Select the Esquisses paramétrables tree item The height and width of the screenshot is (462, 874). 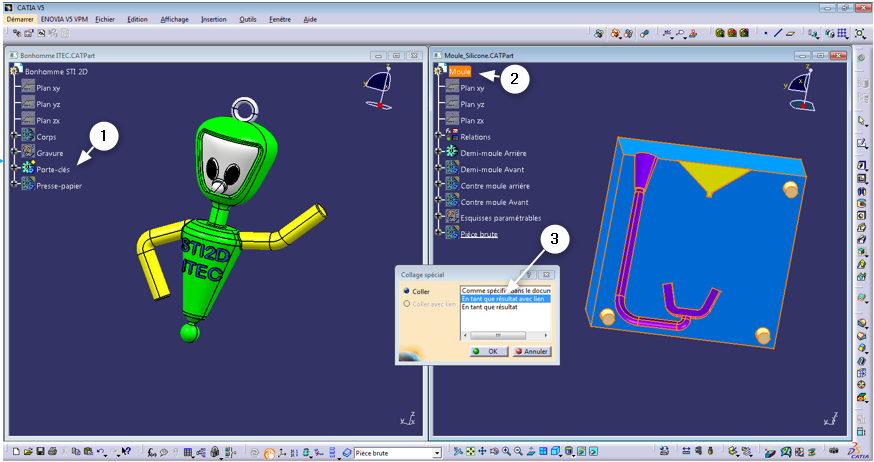501,218
